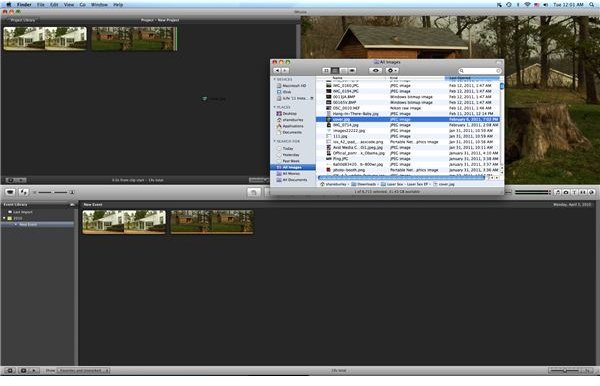This screenshot has height=386, width=600.
Task: Play selected event from beginning
Action: (x=34, y=370)
